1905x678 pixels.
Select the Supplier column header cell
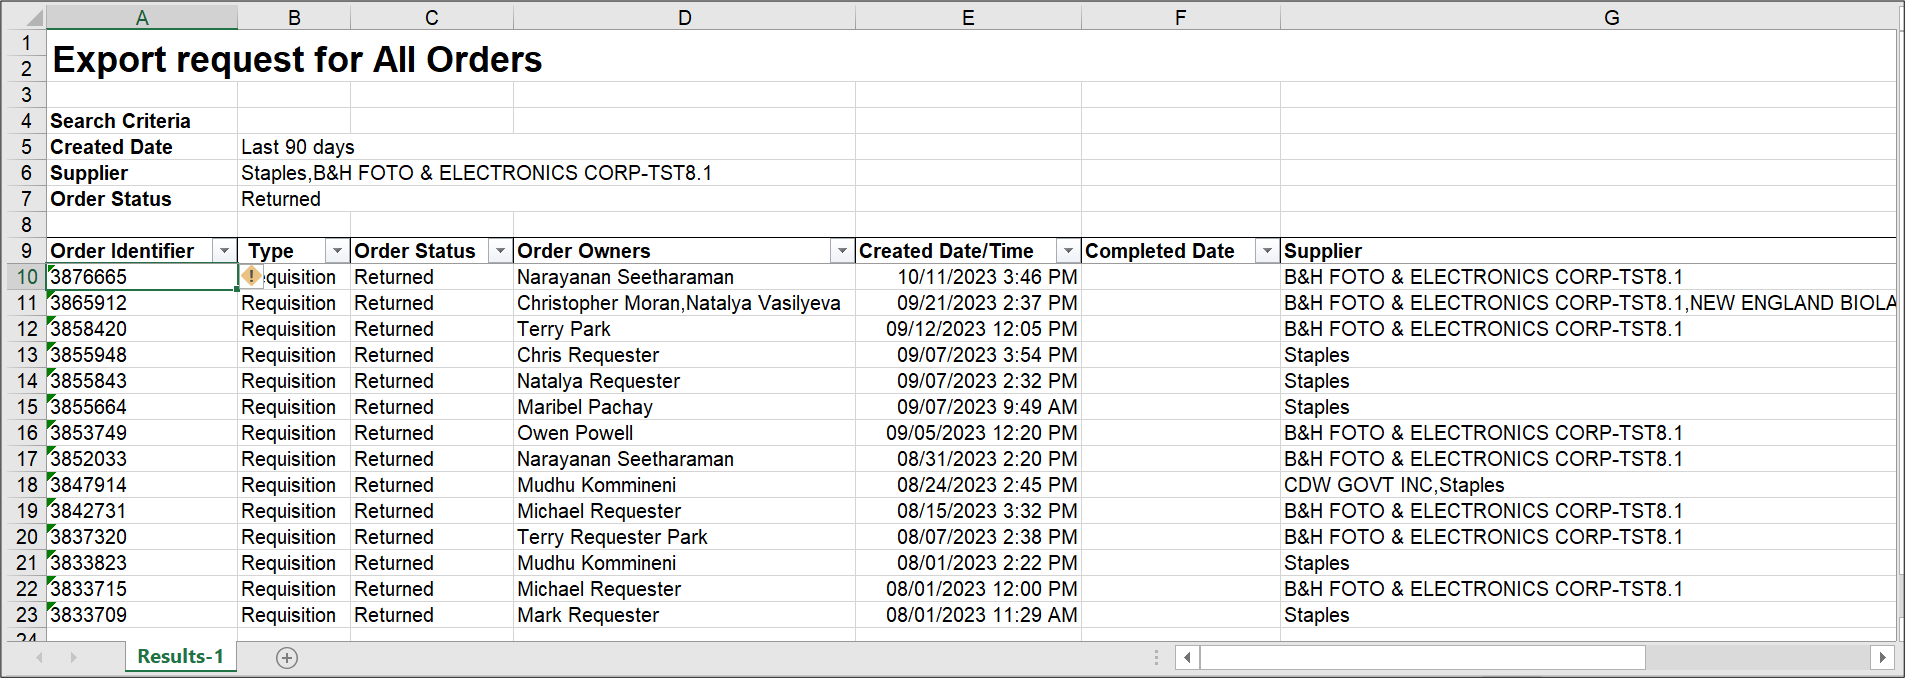(x=1589, y=251)
